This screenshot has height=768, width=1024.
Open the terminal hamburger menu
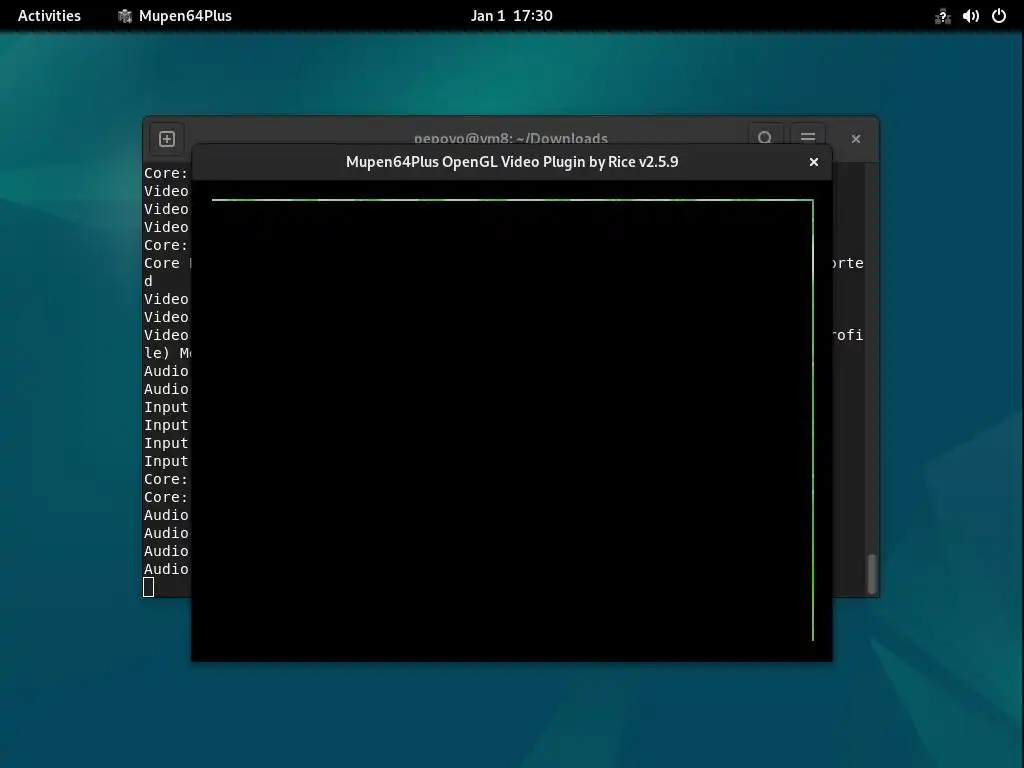(808, 137)
